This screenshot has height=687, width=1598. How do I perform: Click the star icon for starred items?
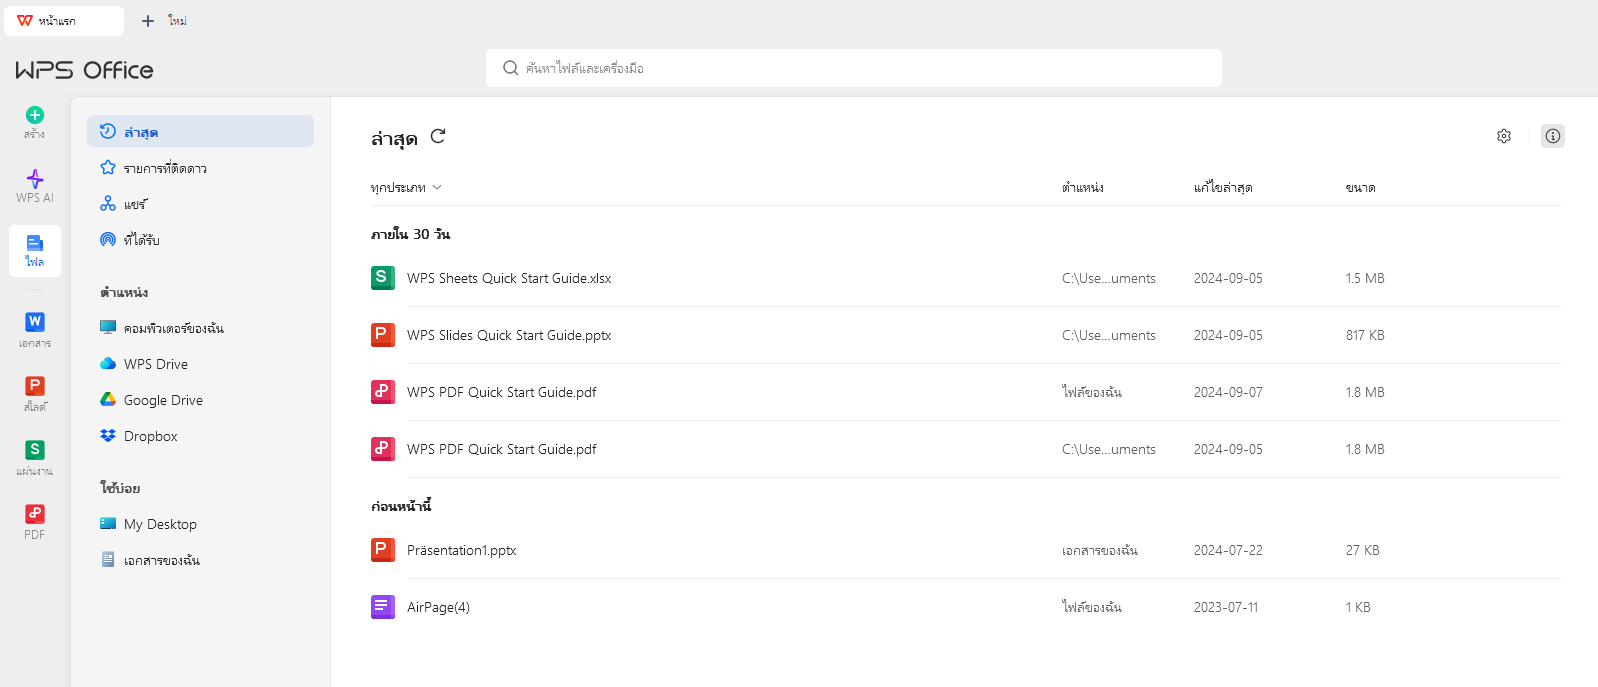tap(108, 167)
